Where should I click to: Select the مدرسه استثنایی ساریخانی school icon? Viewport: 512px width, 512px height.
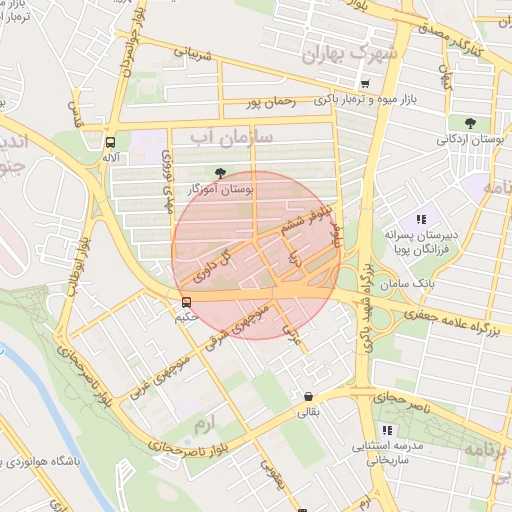388,430
